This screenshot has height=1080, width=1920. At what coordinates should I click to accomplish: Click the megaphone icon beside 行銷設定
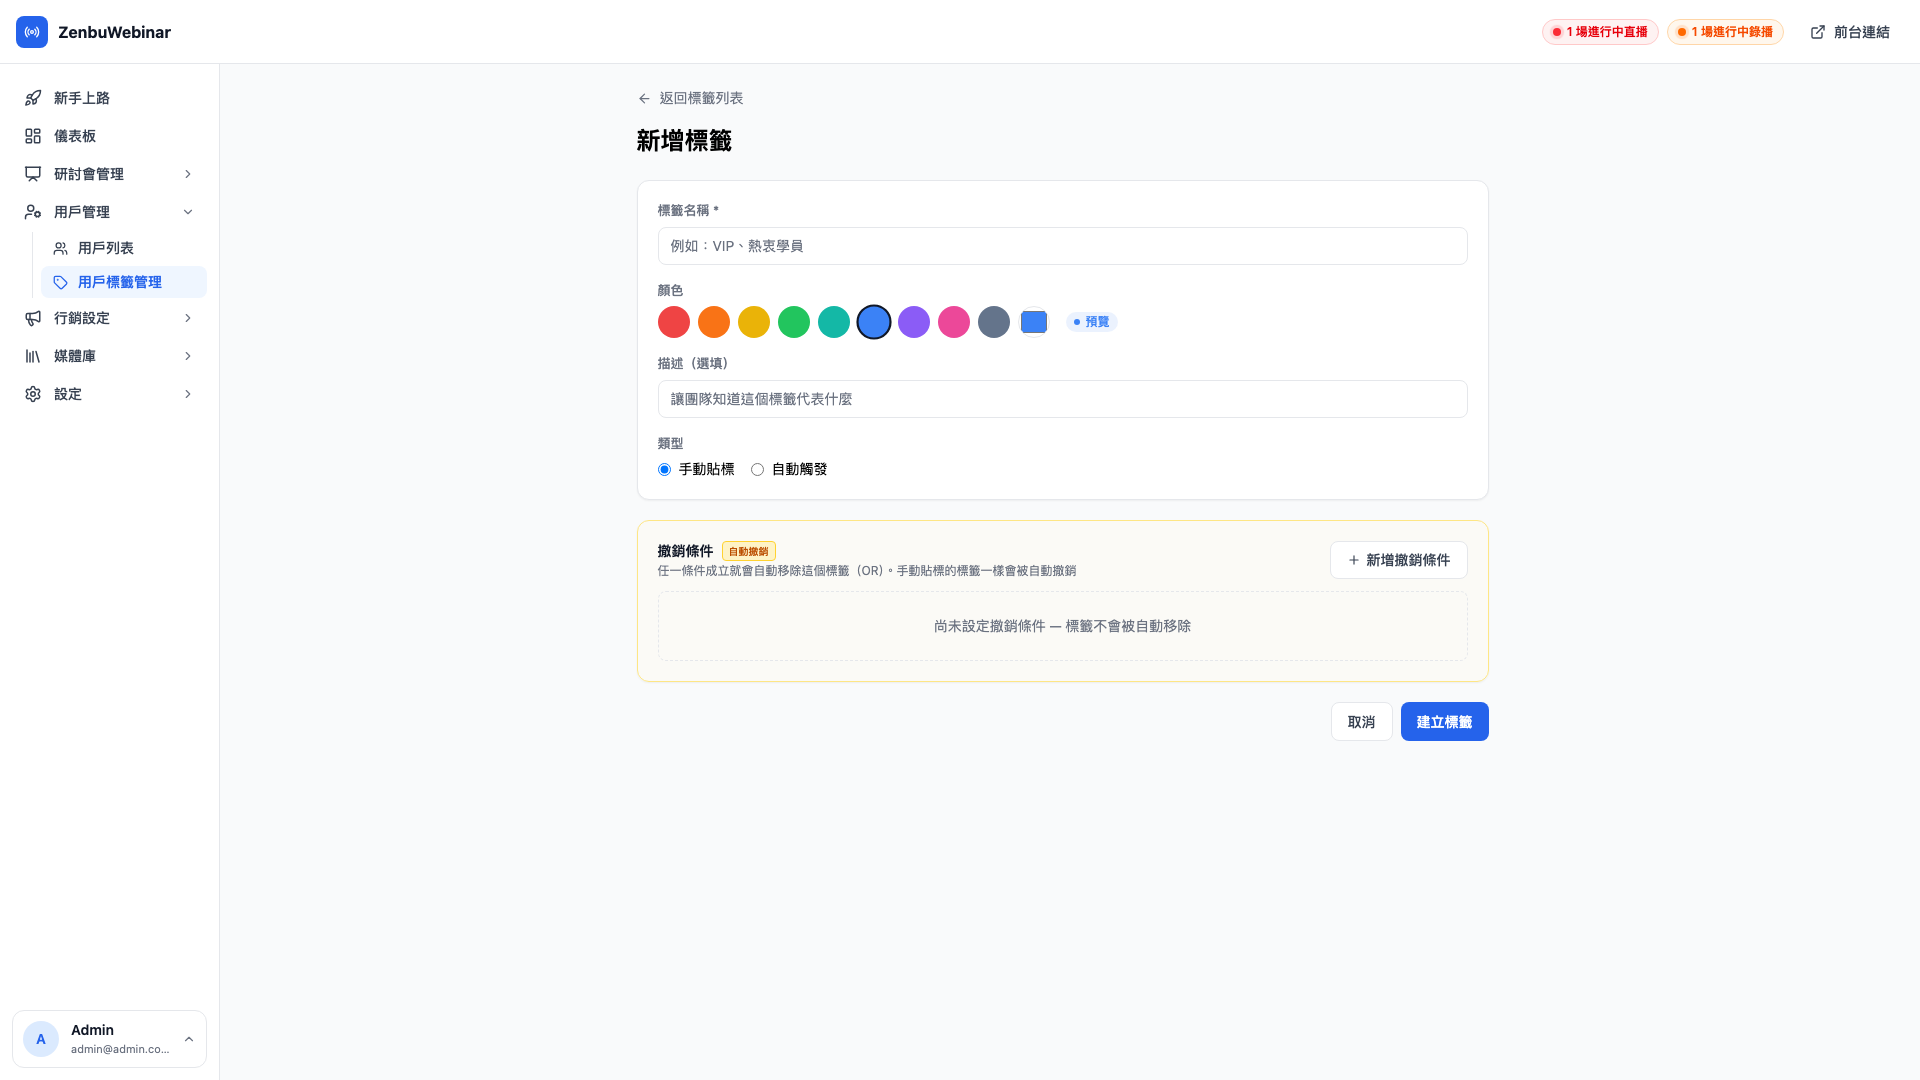click(33, 318)
